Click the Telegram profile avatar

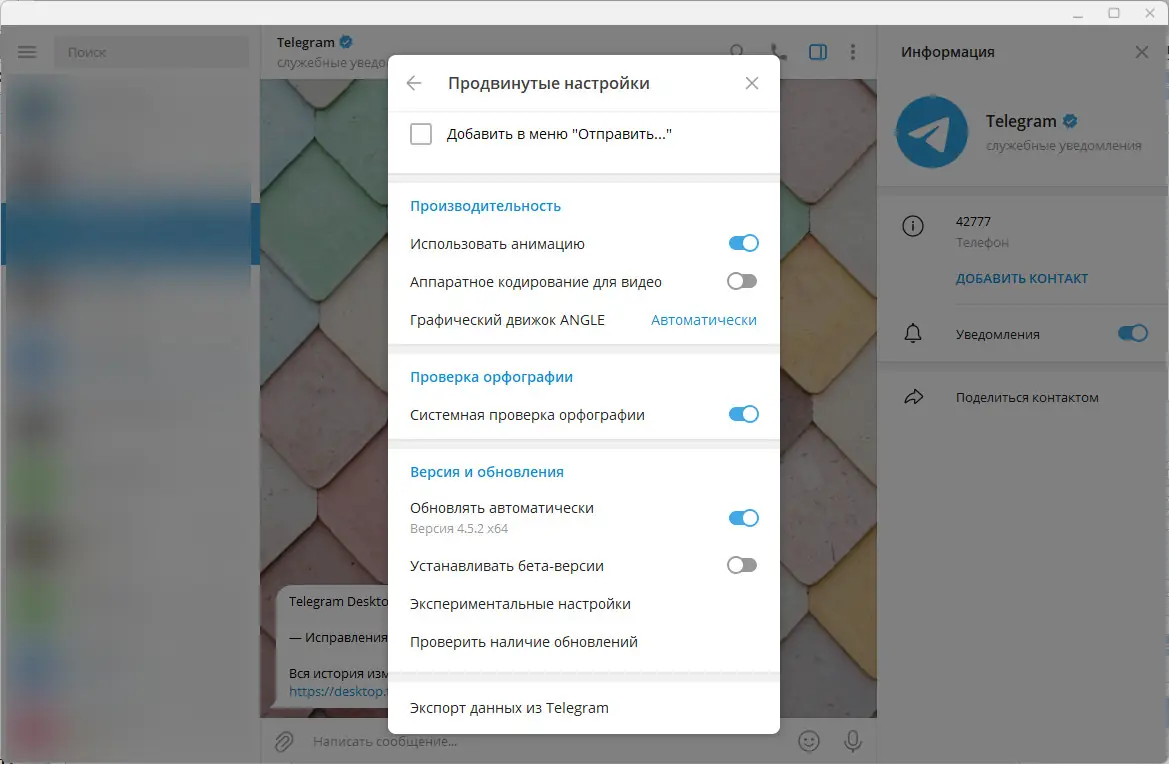point(931,131)
